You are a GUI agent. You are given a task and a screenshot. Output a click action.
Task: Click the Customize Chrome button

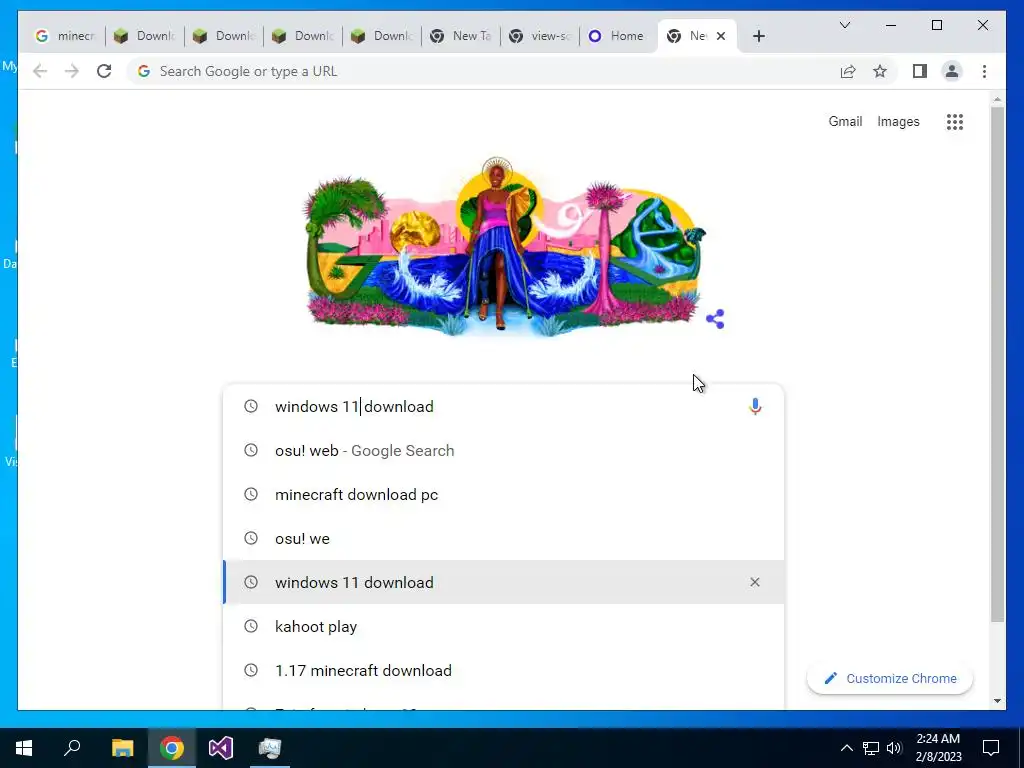pyautogui.click(x=889, y=679)
